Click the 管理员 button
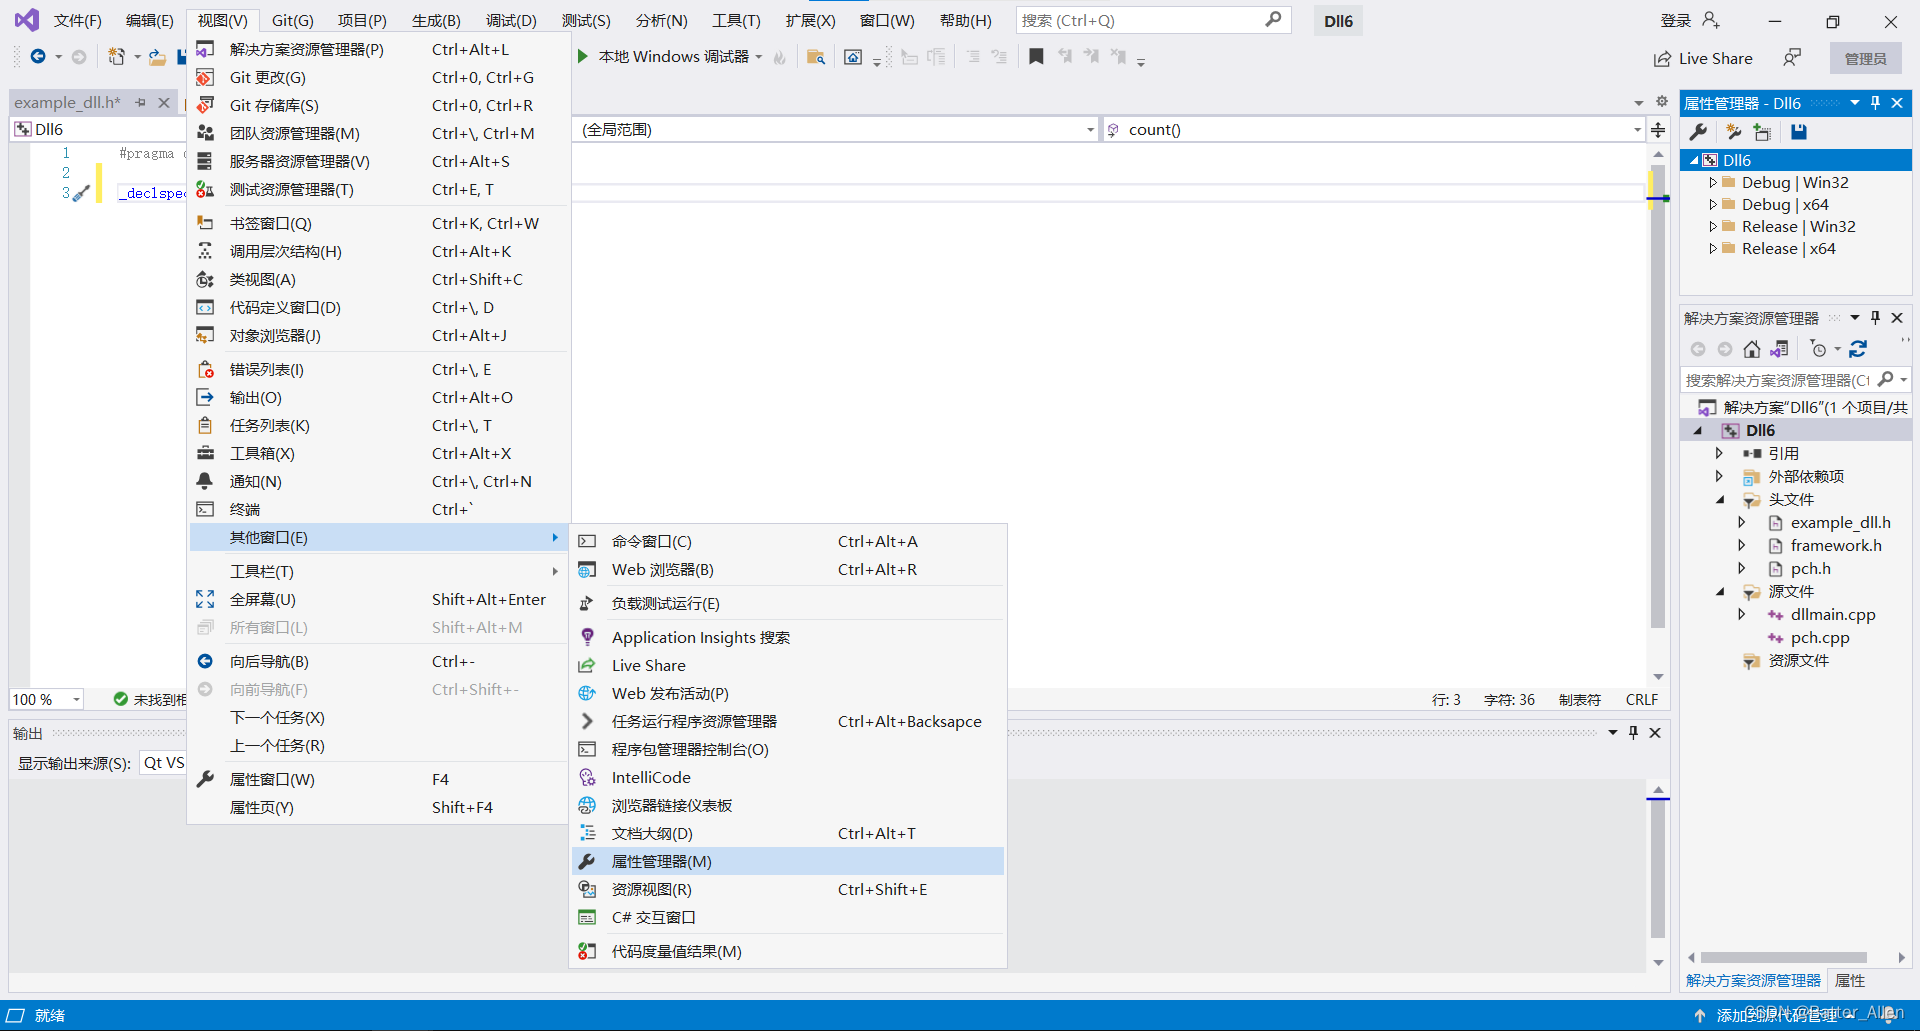 click(x=1866, y=57)
